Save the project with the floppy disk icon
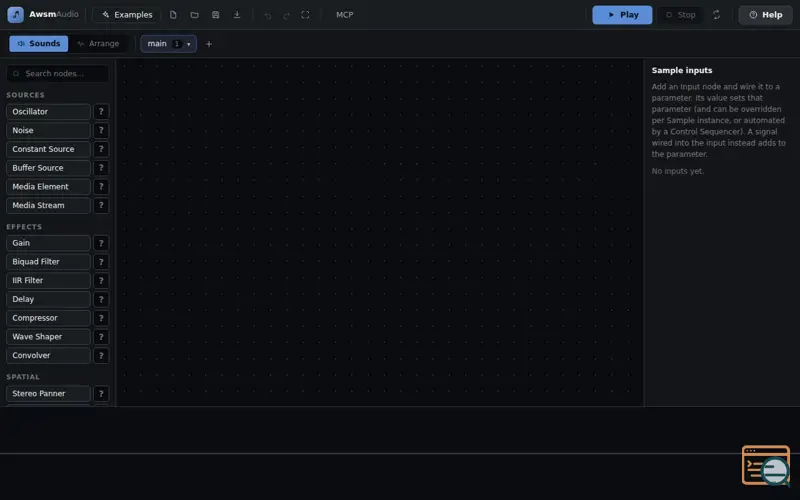This screenshot has width=800, height=500. pos(215,15)
